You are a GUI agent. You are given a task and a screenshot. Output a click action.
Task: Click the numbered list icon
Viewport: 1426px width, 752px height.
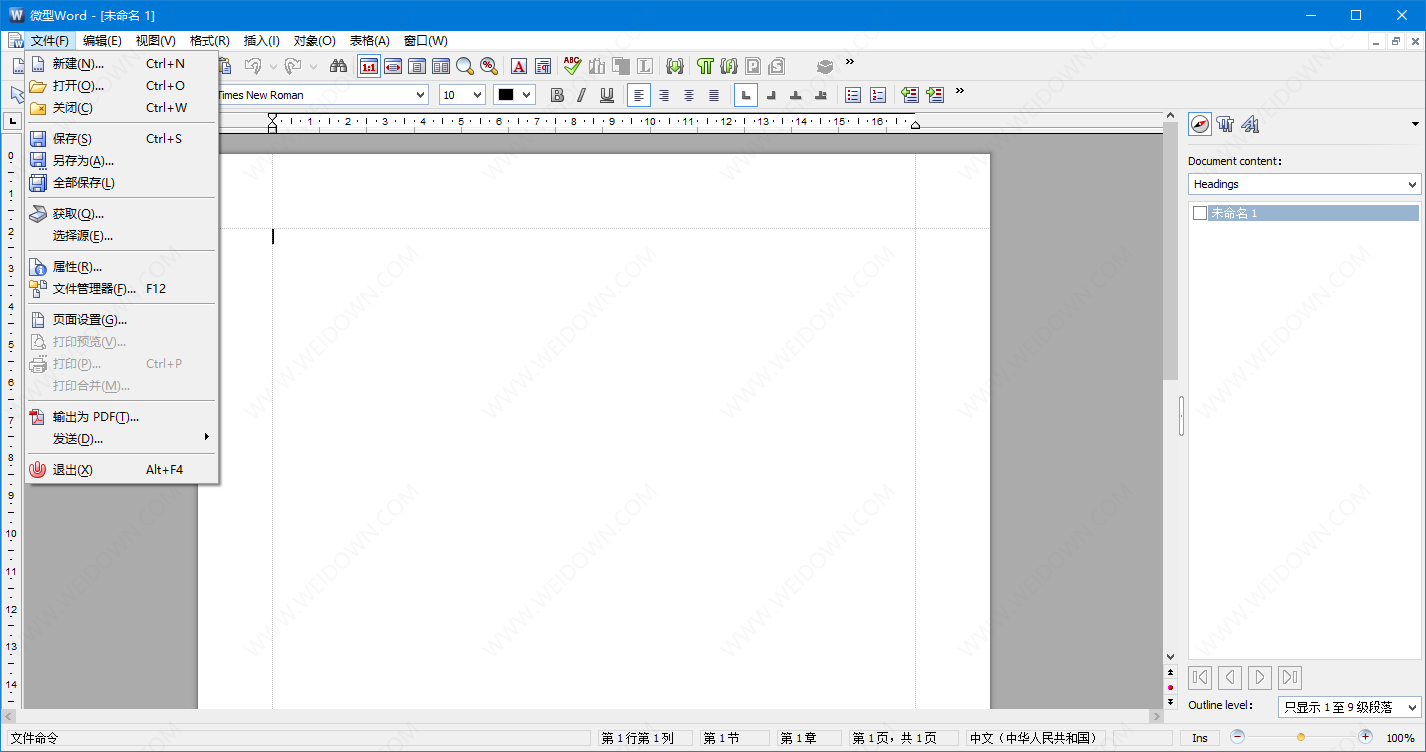(878, 95)
